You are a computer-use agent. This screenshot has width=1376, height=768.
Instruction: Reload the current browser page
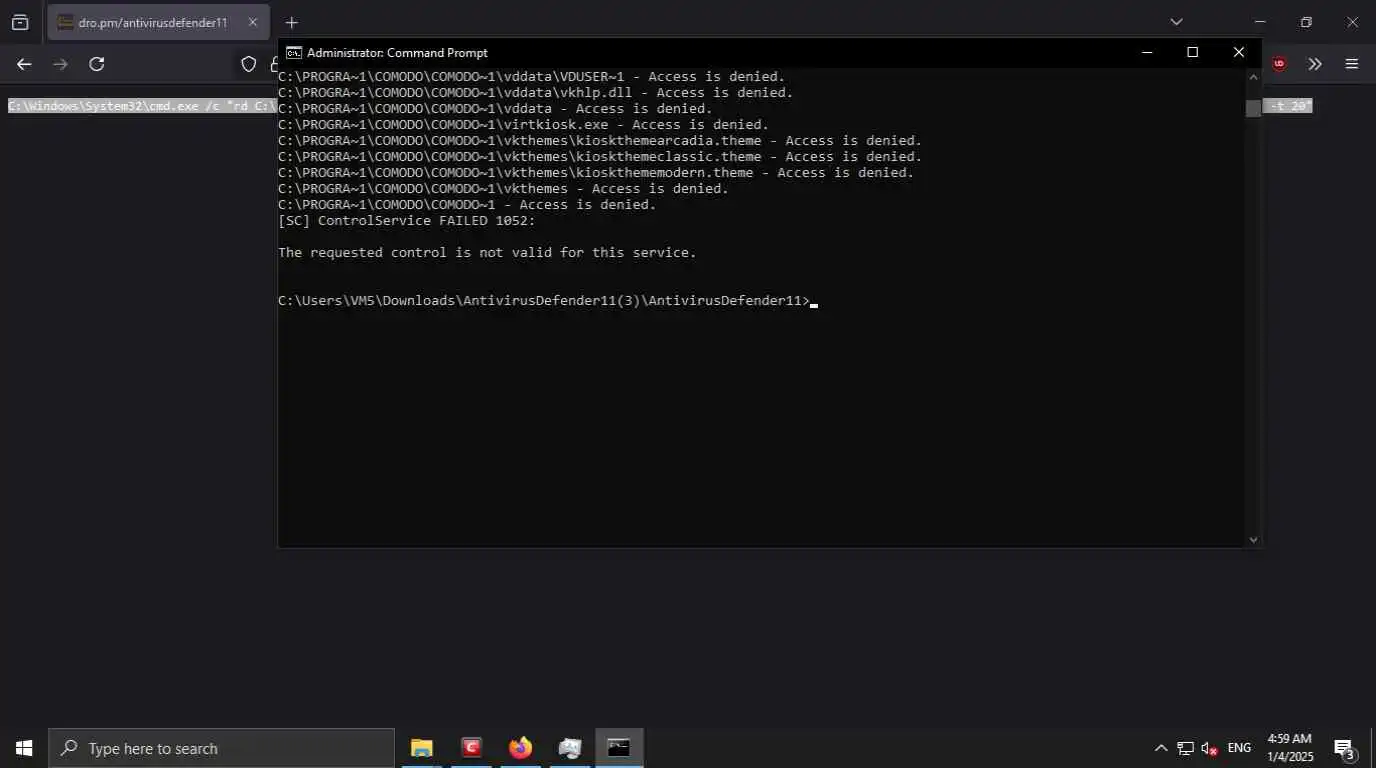(x=97, y=64)
